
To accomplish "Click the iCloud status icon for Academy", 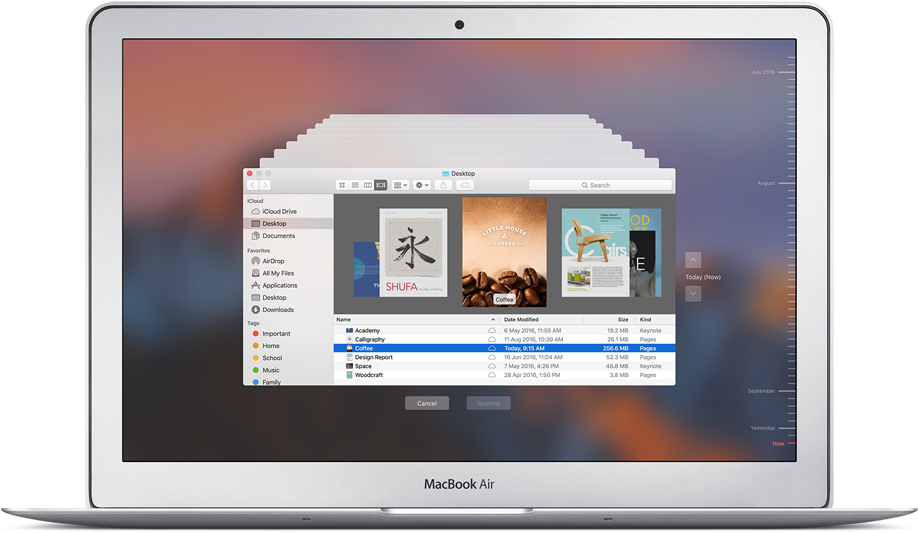I will (x=492, y=331).
